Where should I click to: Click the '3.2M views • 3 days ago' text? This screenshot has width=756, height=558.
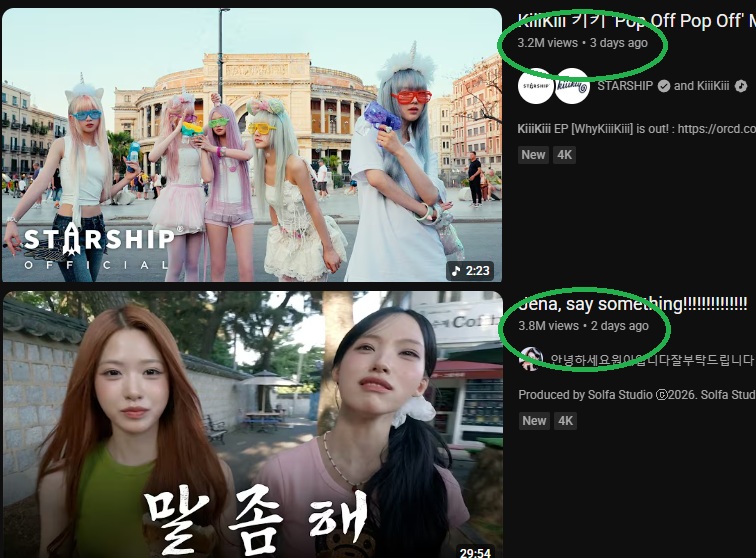(582, 43)
